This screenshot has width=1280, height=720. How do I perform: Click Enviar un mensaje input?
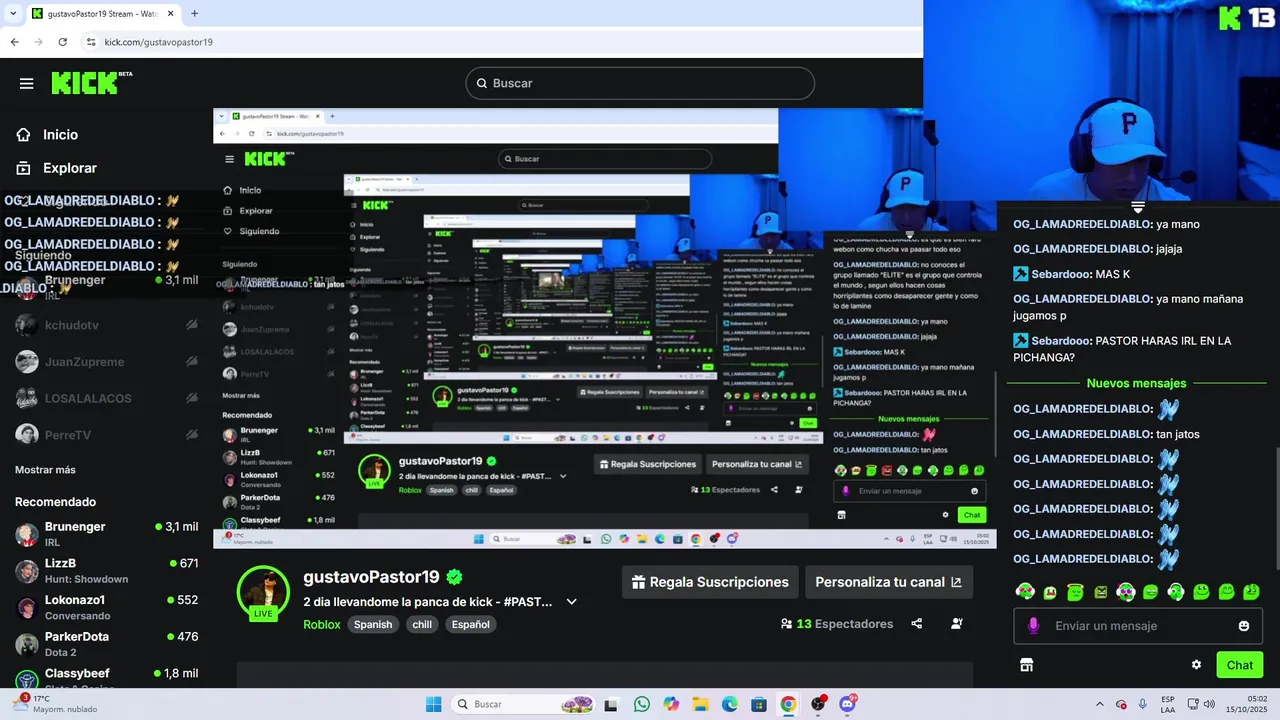click(x=1138, y=626)
